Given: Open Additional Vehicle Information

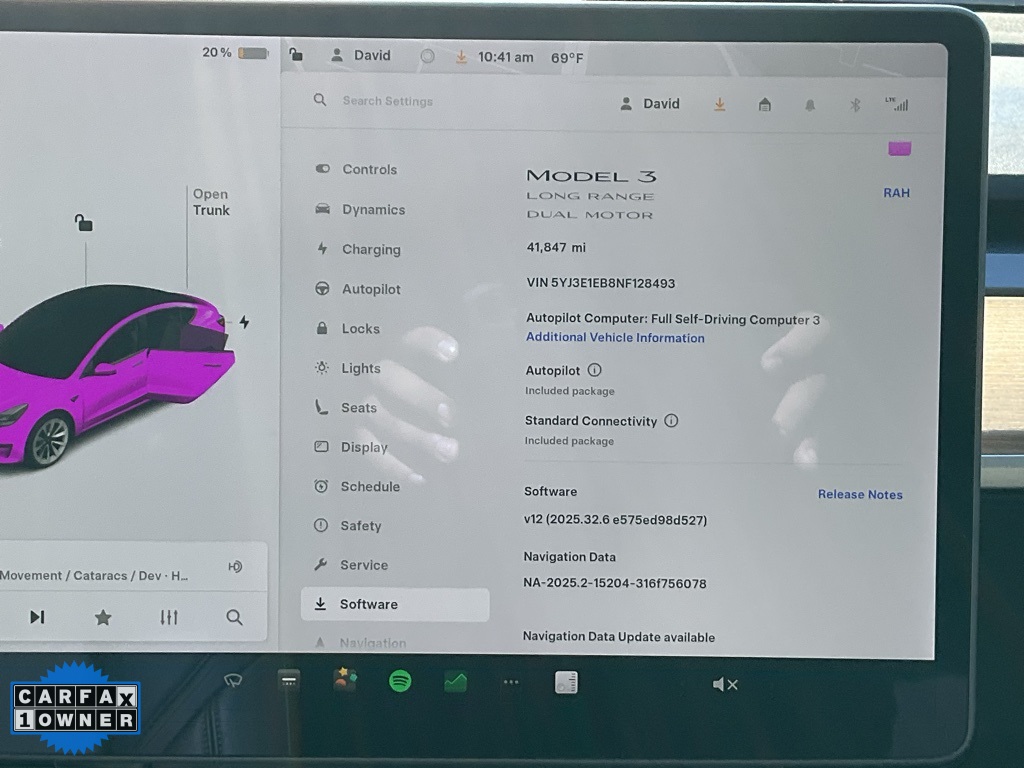Looking at the screenshot, I should tap(615, 337).
